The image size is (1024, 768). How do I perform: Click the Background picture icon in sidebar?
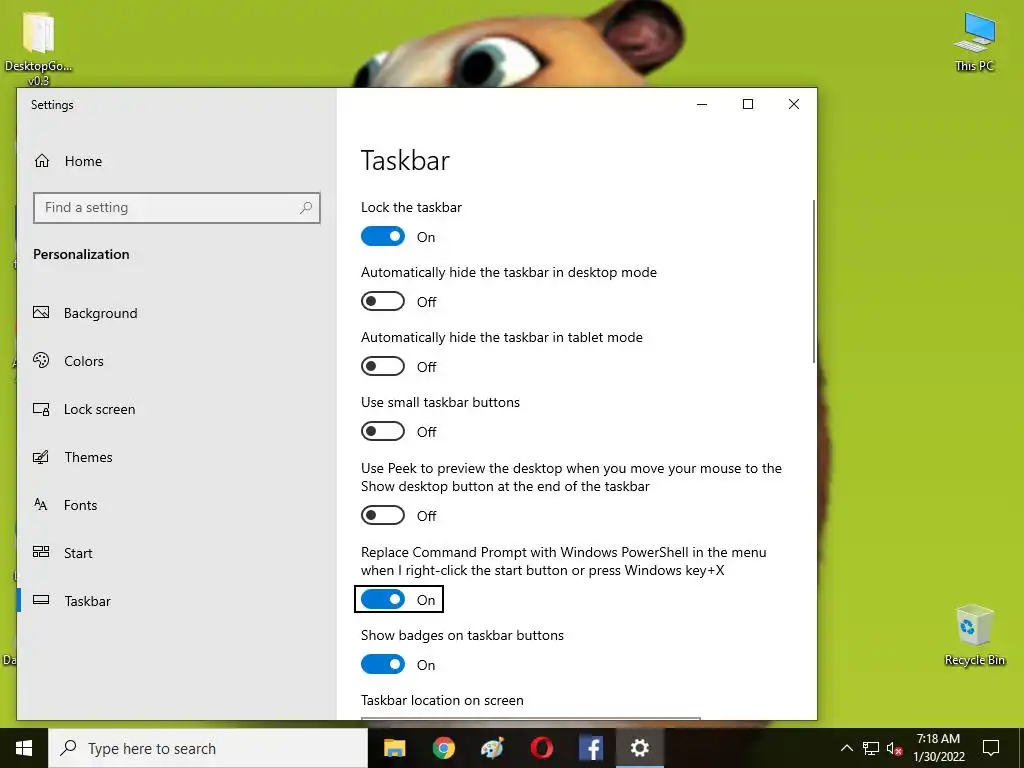[41, 312]
